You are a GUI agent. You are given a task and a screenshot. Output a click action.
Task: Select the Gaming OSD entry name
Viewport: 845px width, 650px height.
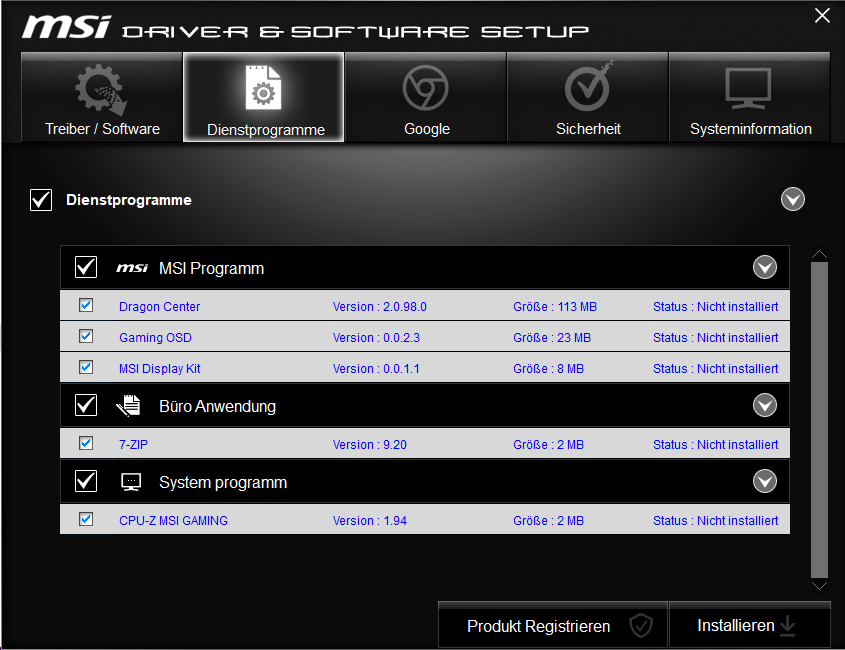coord(155,337)
